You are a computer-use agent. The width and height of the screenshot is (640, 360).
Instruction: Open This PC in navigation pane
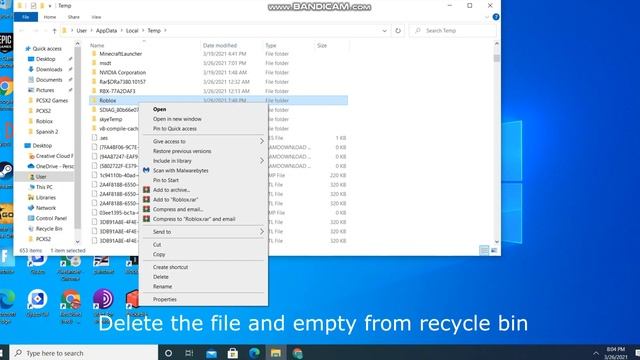[44, 187]
